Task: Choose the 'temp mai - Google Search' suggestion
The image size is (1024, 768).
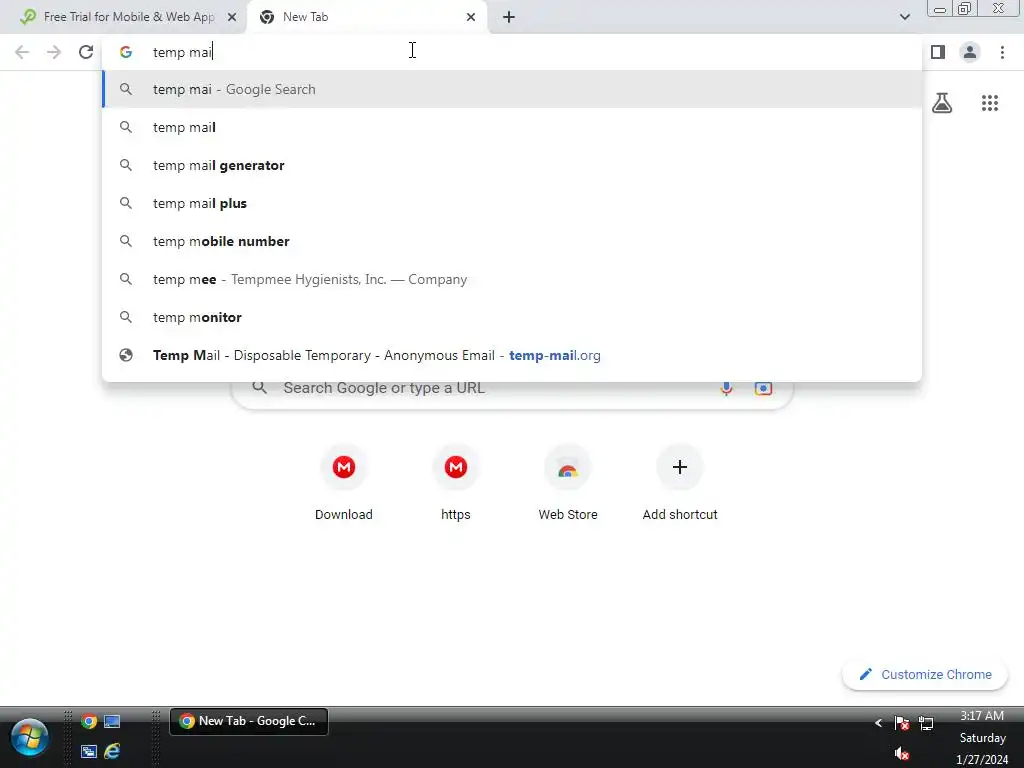Action: [512, 89]
